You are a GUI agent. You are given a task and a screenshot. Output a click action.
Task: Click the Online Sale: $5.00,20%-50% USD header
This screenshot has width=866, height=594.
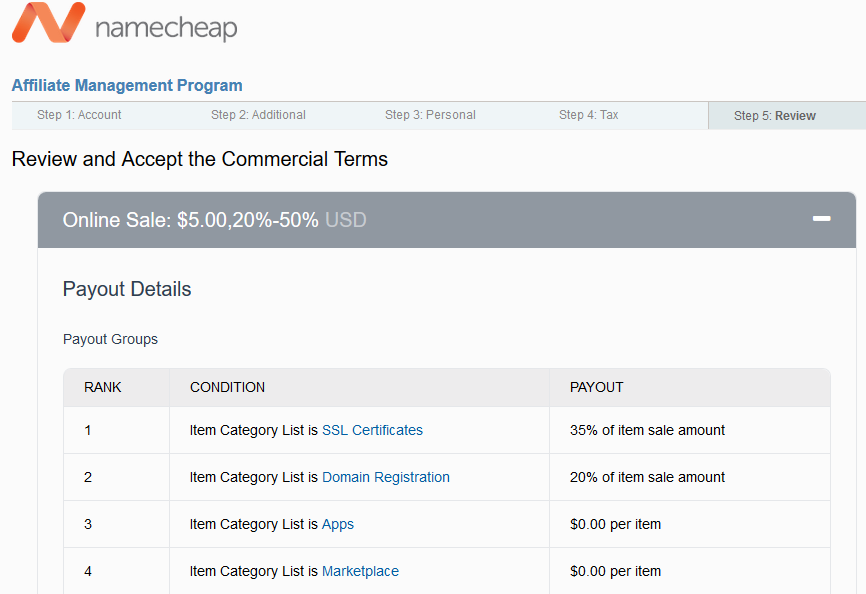point(447,220)
